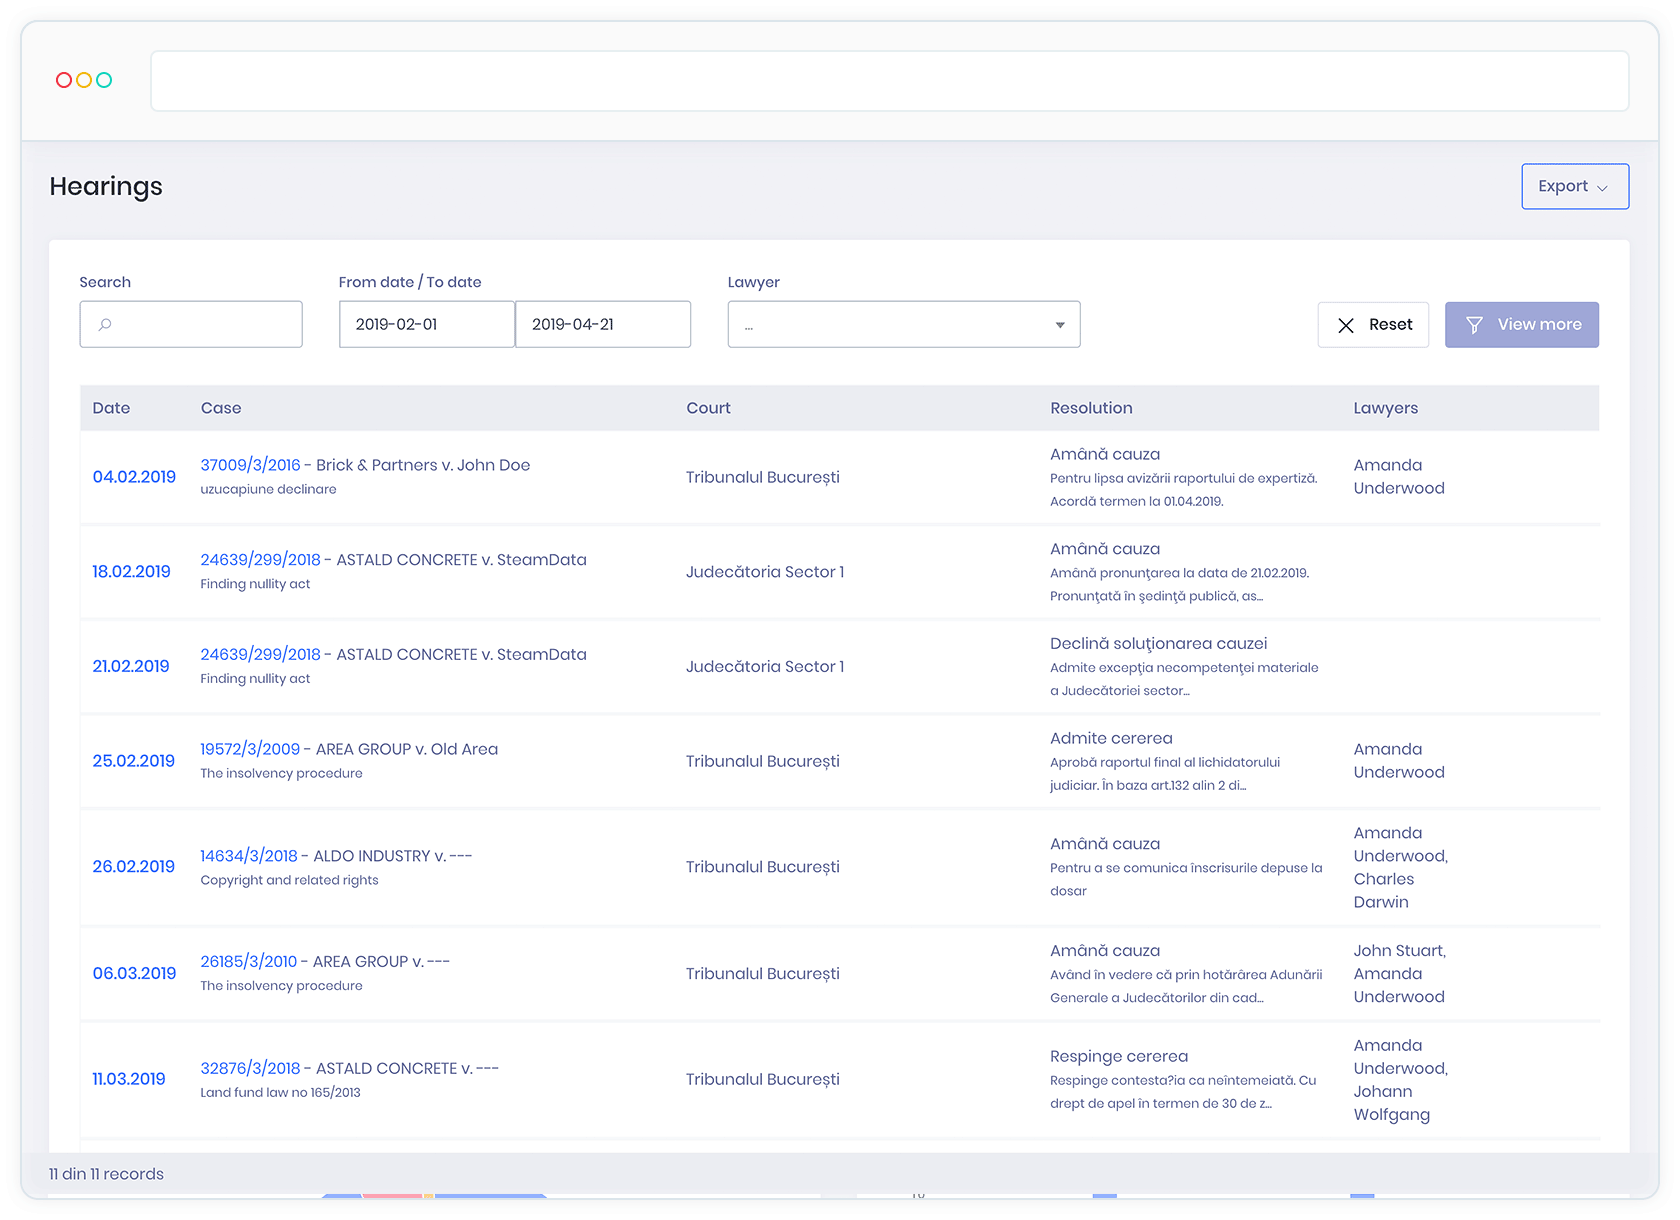This screenshot has height=1220, width=1680.
Task: Click 'Copyright and related rights' text
Action: click(x=289, y=880)
